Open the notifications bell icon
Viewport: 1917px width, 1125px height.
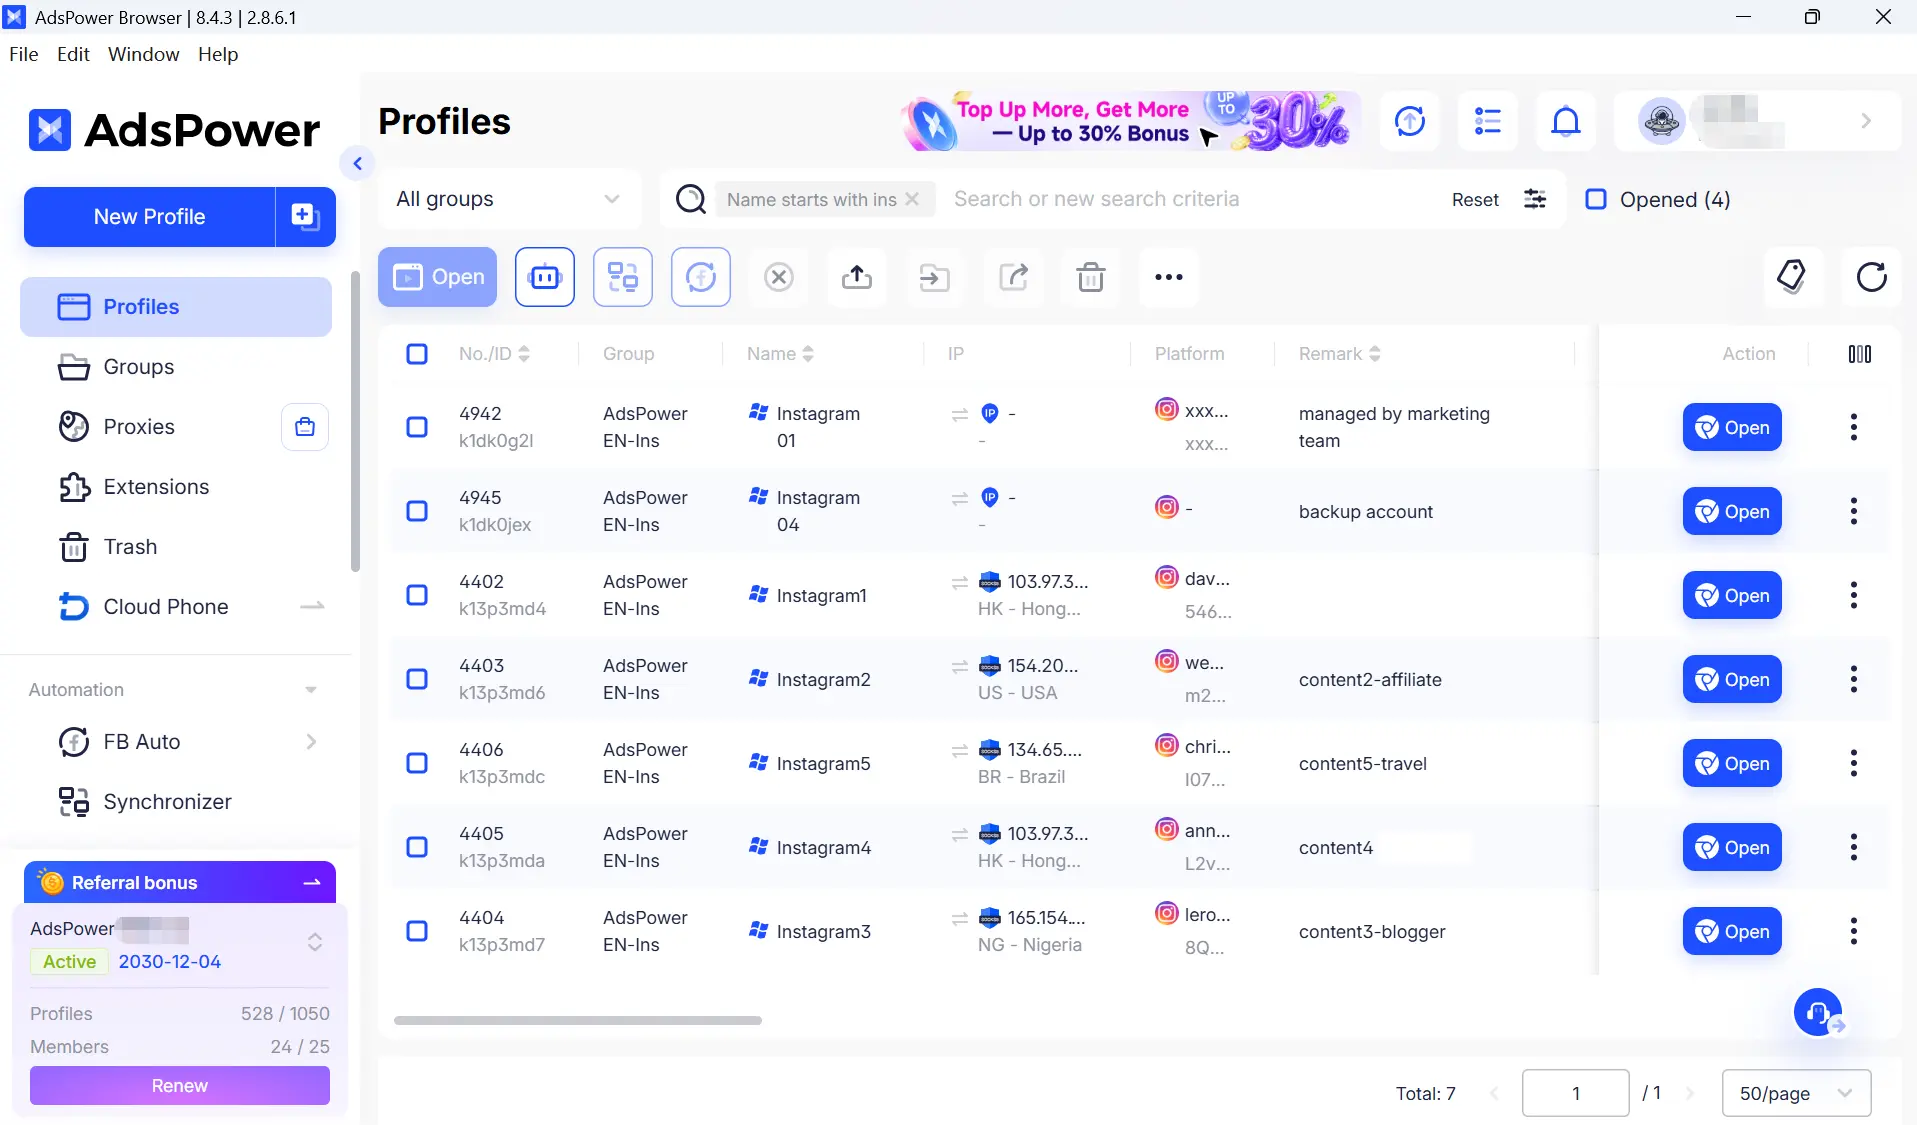click(x=1566, y=121)
